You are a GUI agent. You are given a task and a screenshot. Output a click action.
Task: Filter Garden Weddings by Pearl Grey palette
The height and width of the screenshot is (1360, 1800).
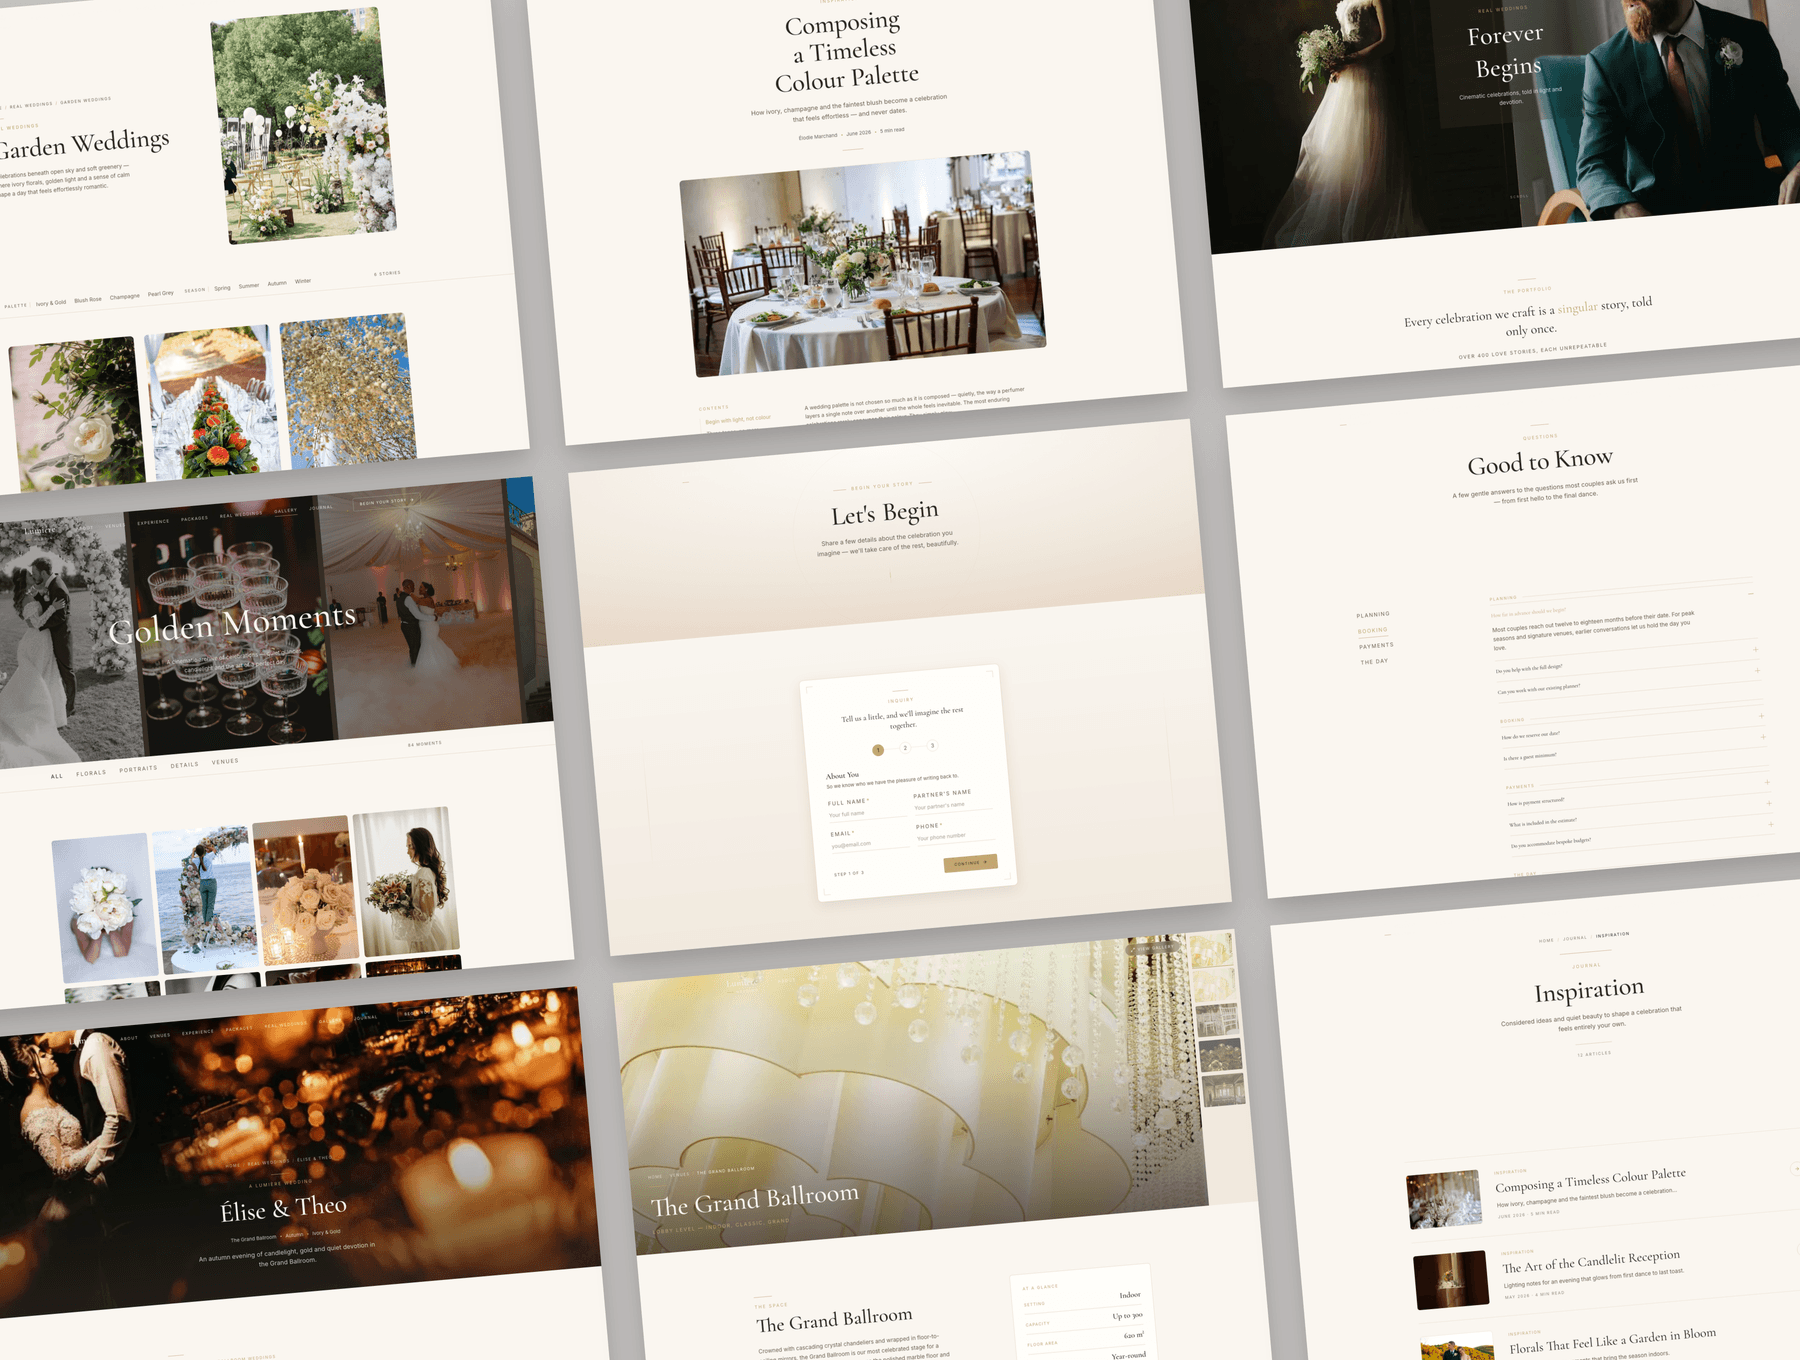point(161,294)
